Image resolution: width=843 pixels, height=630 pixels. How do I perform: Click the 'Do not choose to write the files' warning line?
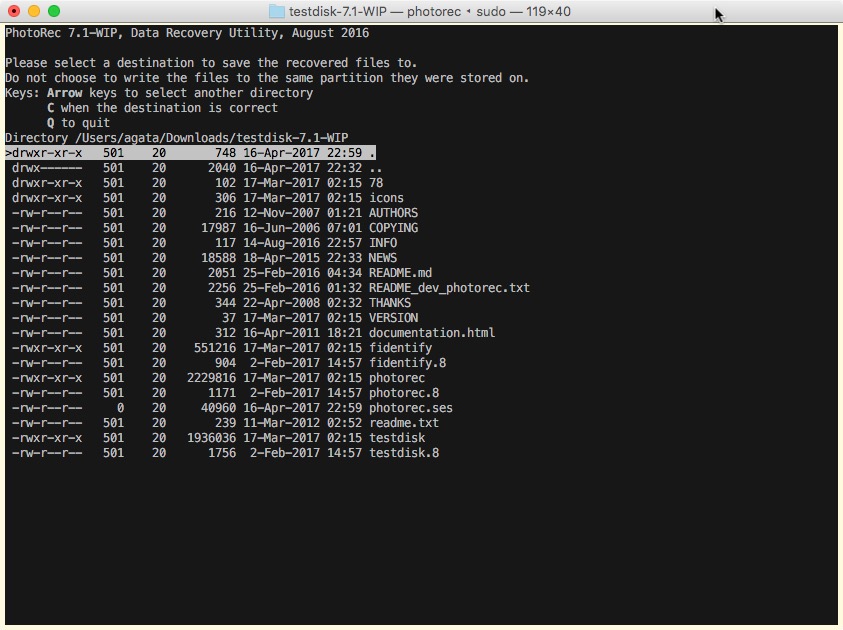pyautogui.click(x=267, y=78)
